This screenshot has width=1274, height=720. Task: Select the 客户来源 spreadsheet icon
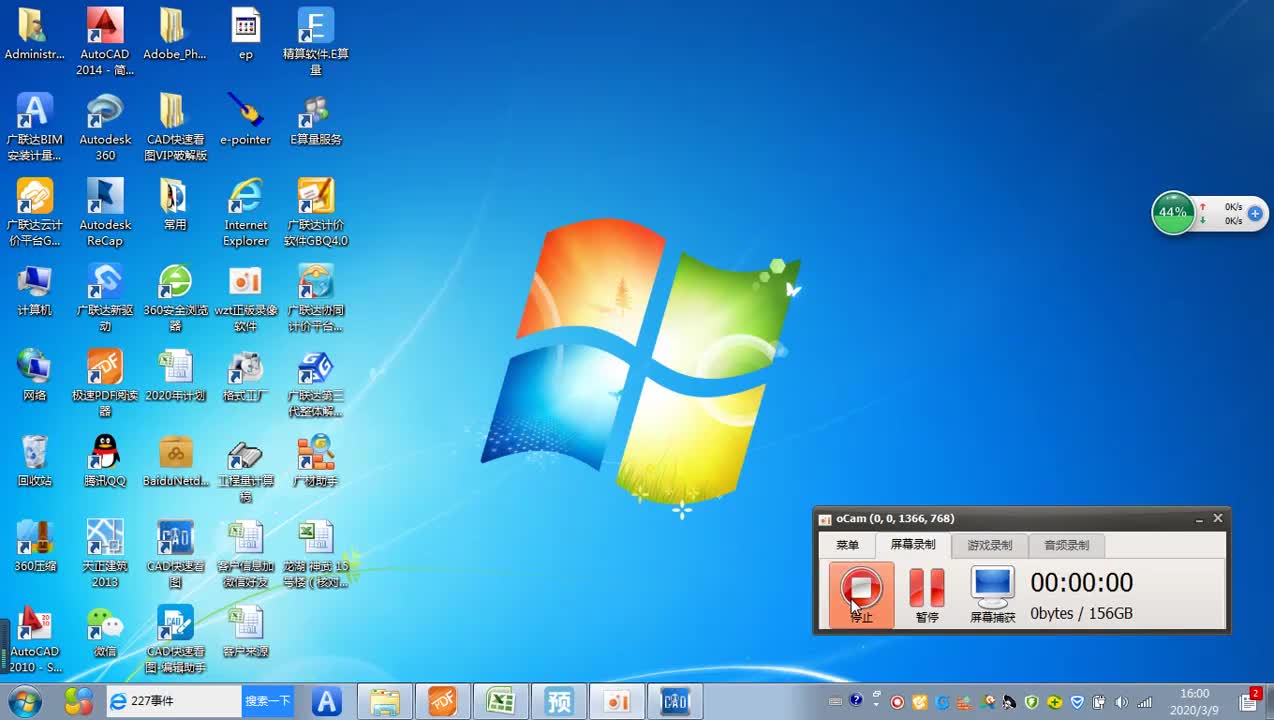[x=246, y=629]
